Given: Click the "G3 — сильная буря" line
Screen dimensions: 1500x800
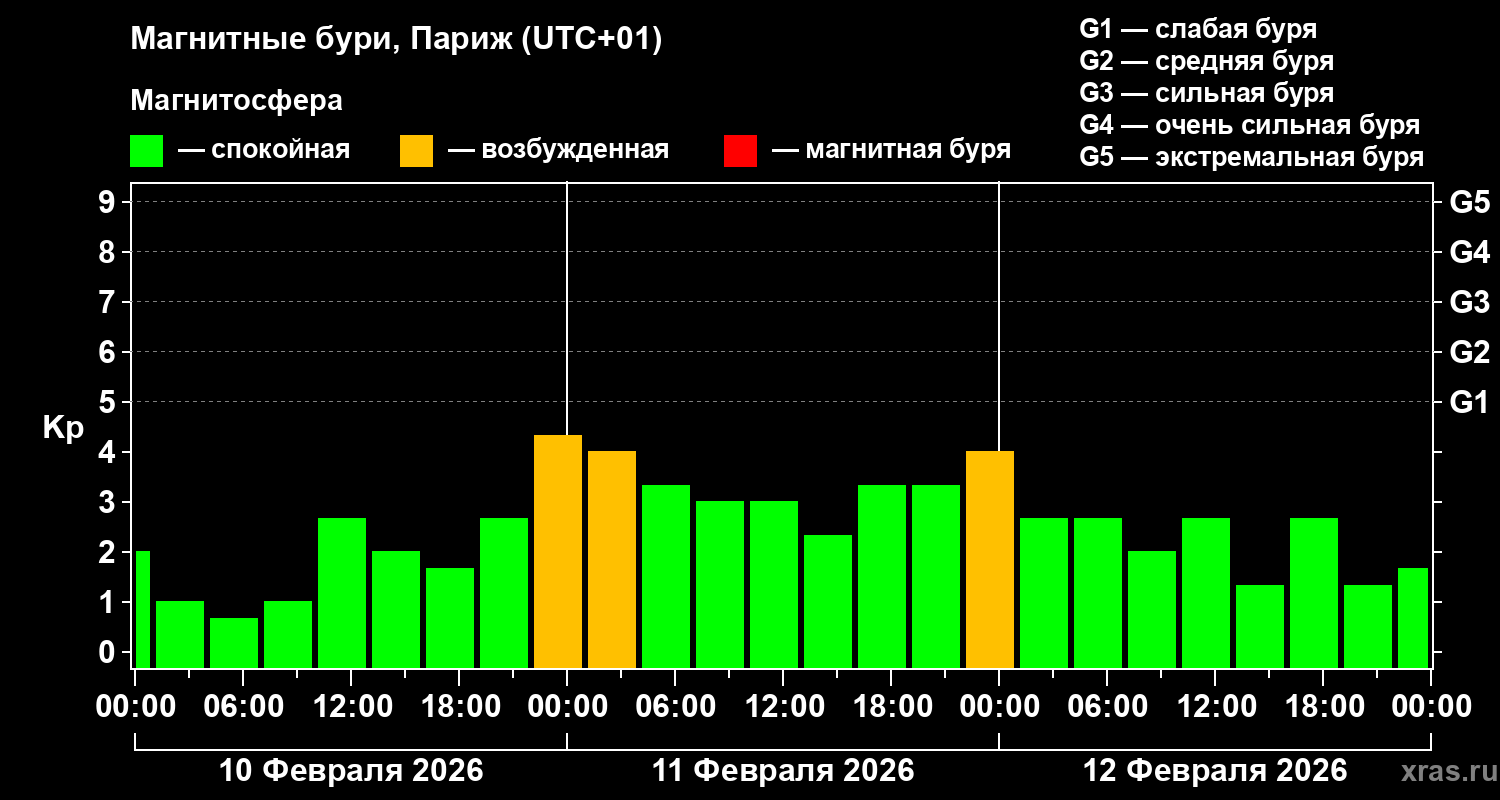Looking at the screenshot, I should (x=1207, y=93).
